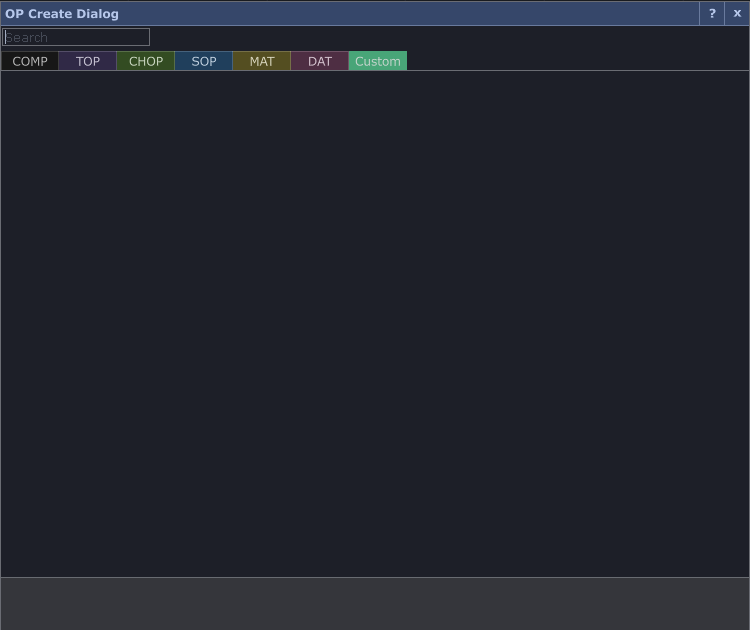Click blank space right of Search box

450,37
